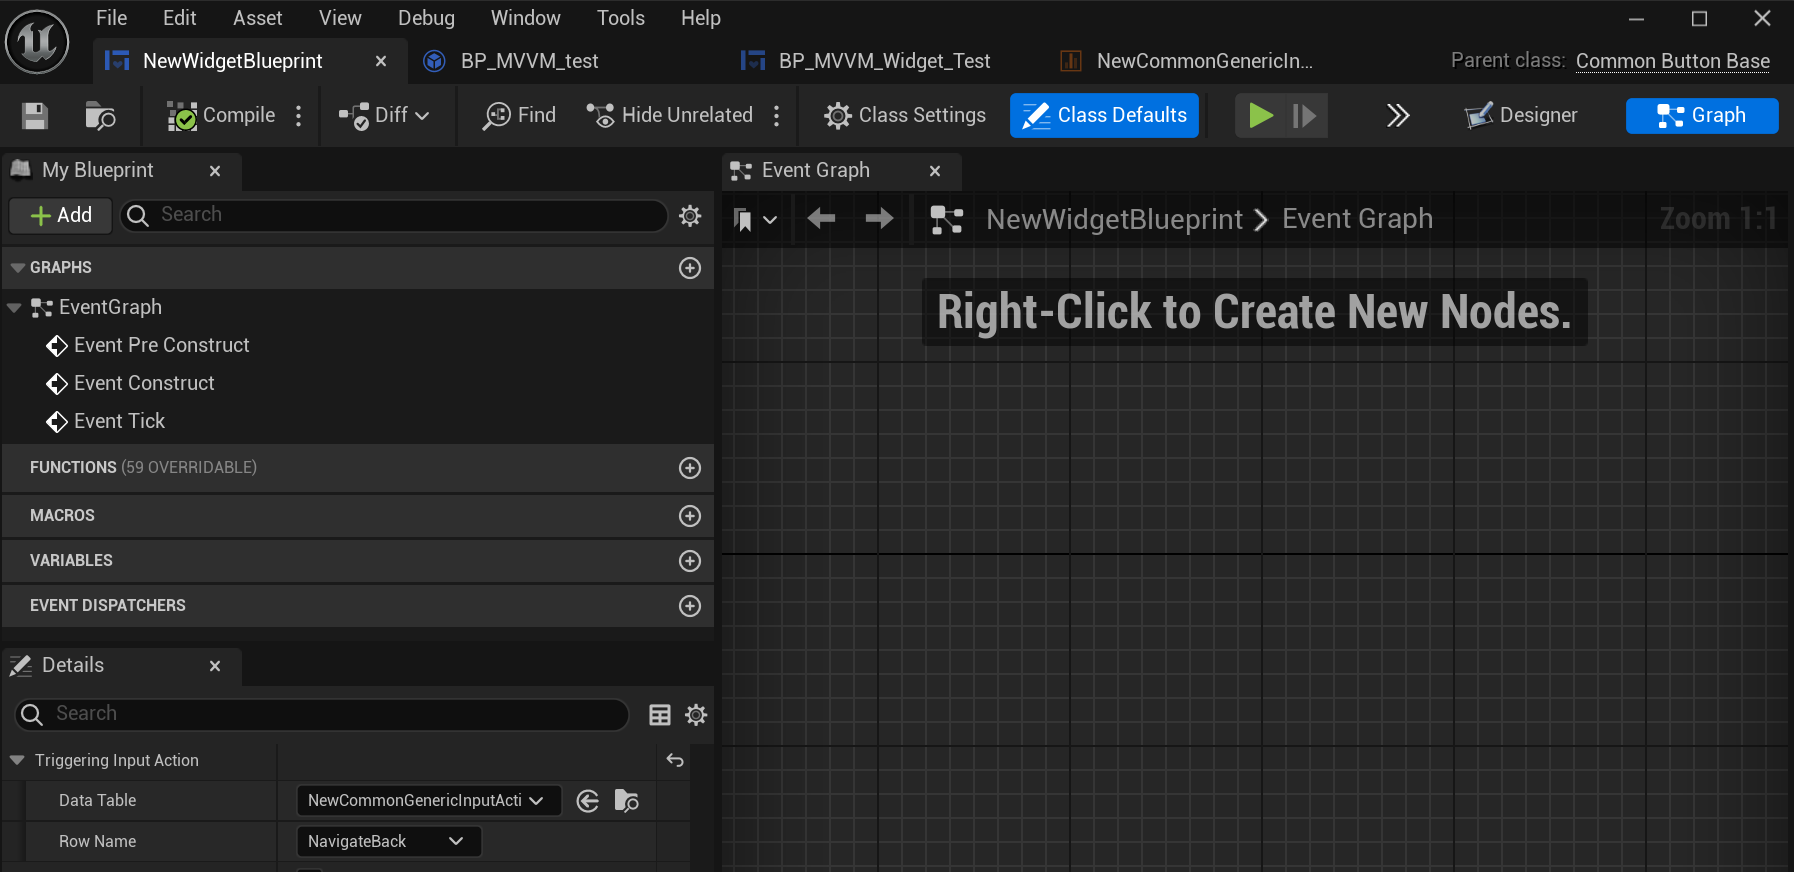Navigate forward in graph history
The width and height of the screenshot is (1794, 872).
[879, 219]
